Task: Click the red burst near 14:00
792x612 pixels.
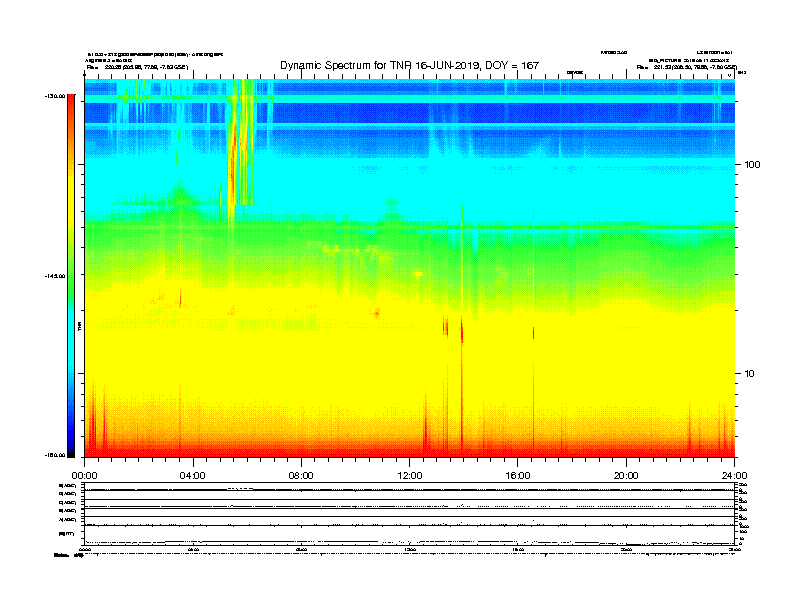Action: (462, 331)
